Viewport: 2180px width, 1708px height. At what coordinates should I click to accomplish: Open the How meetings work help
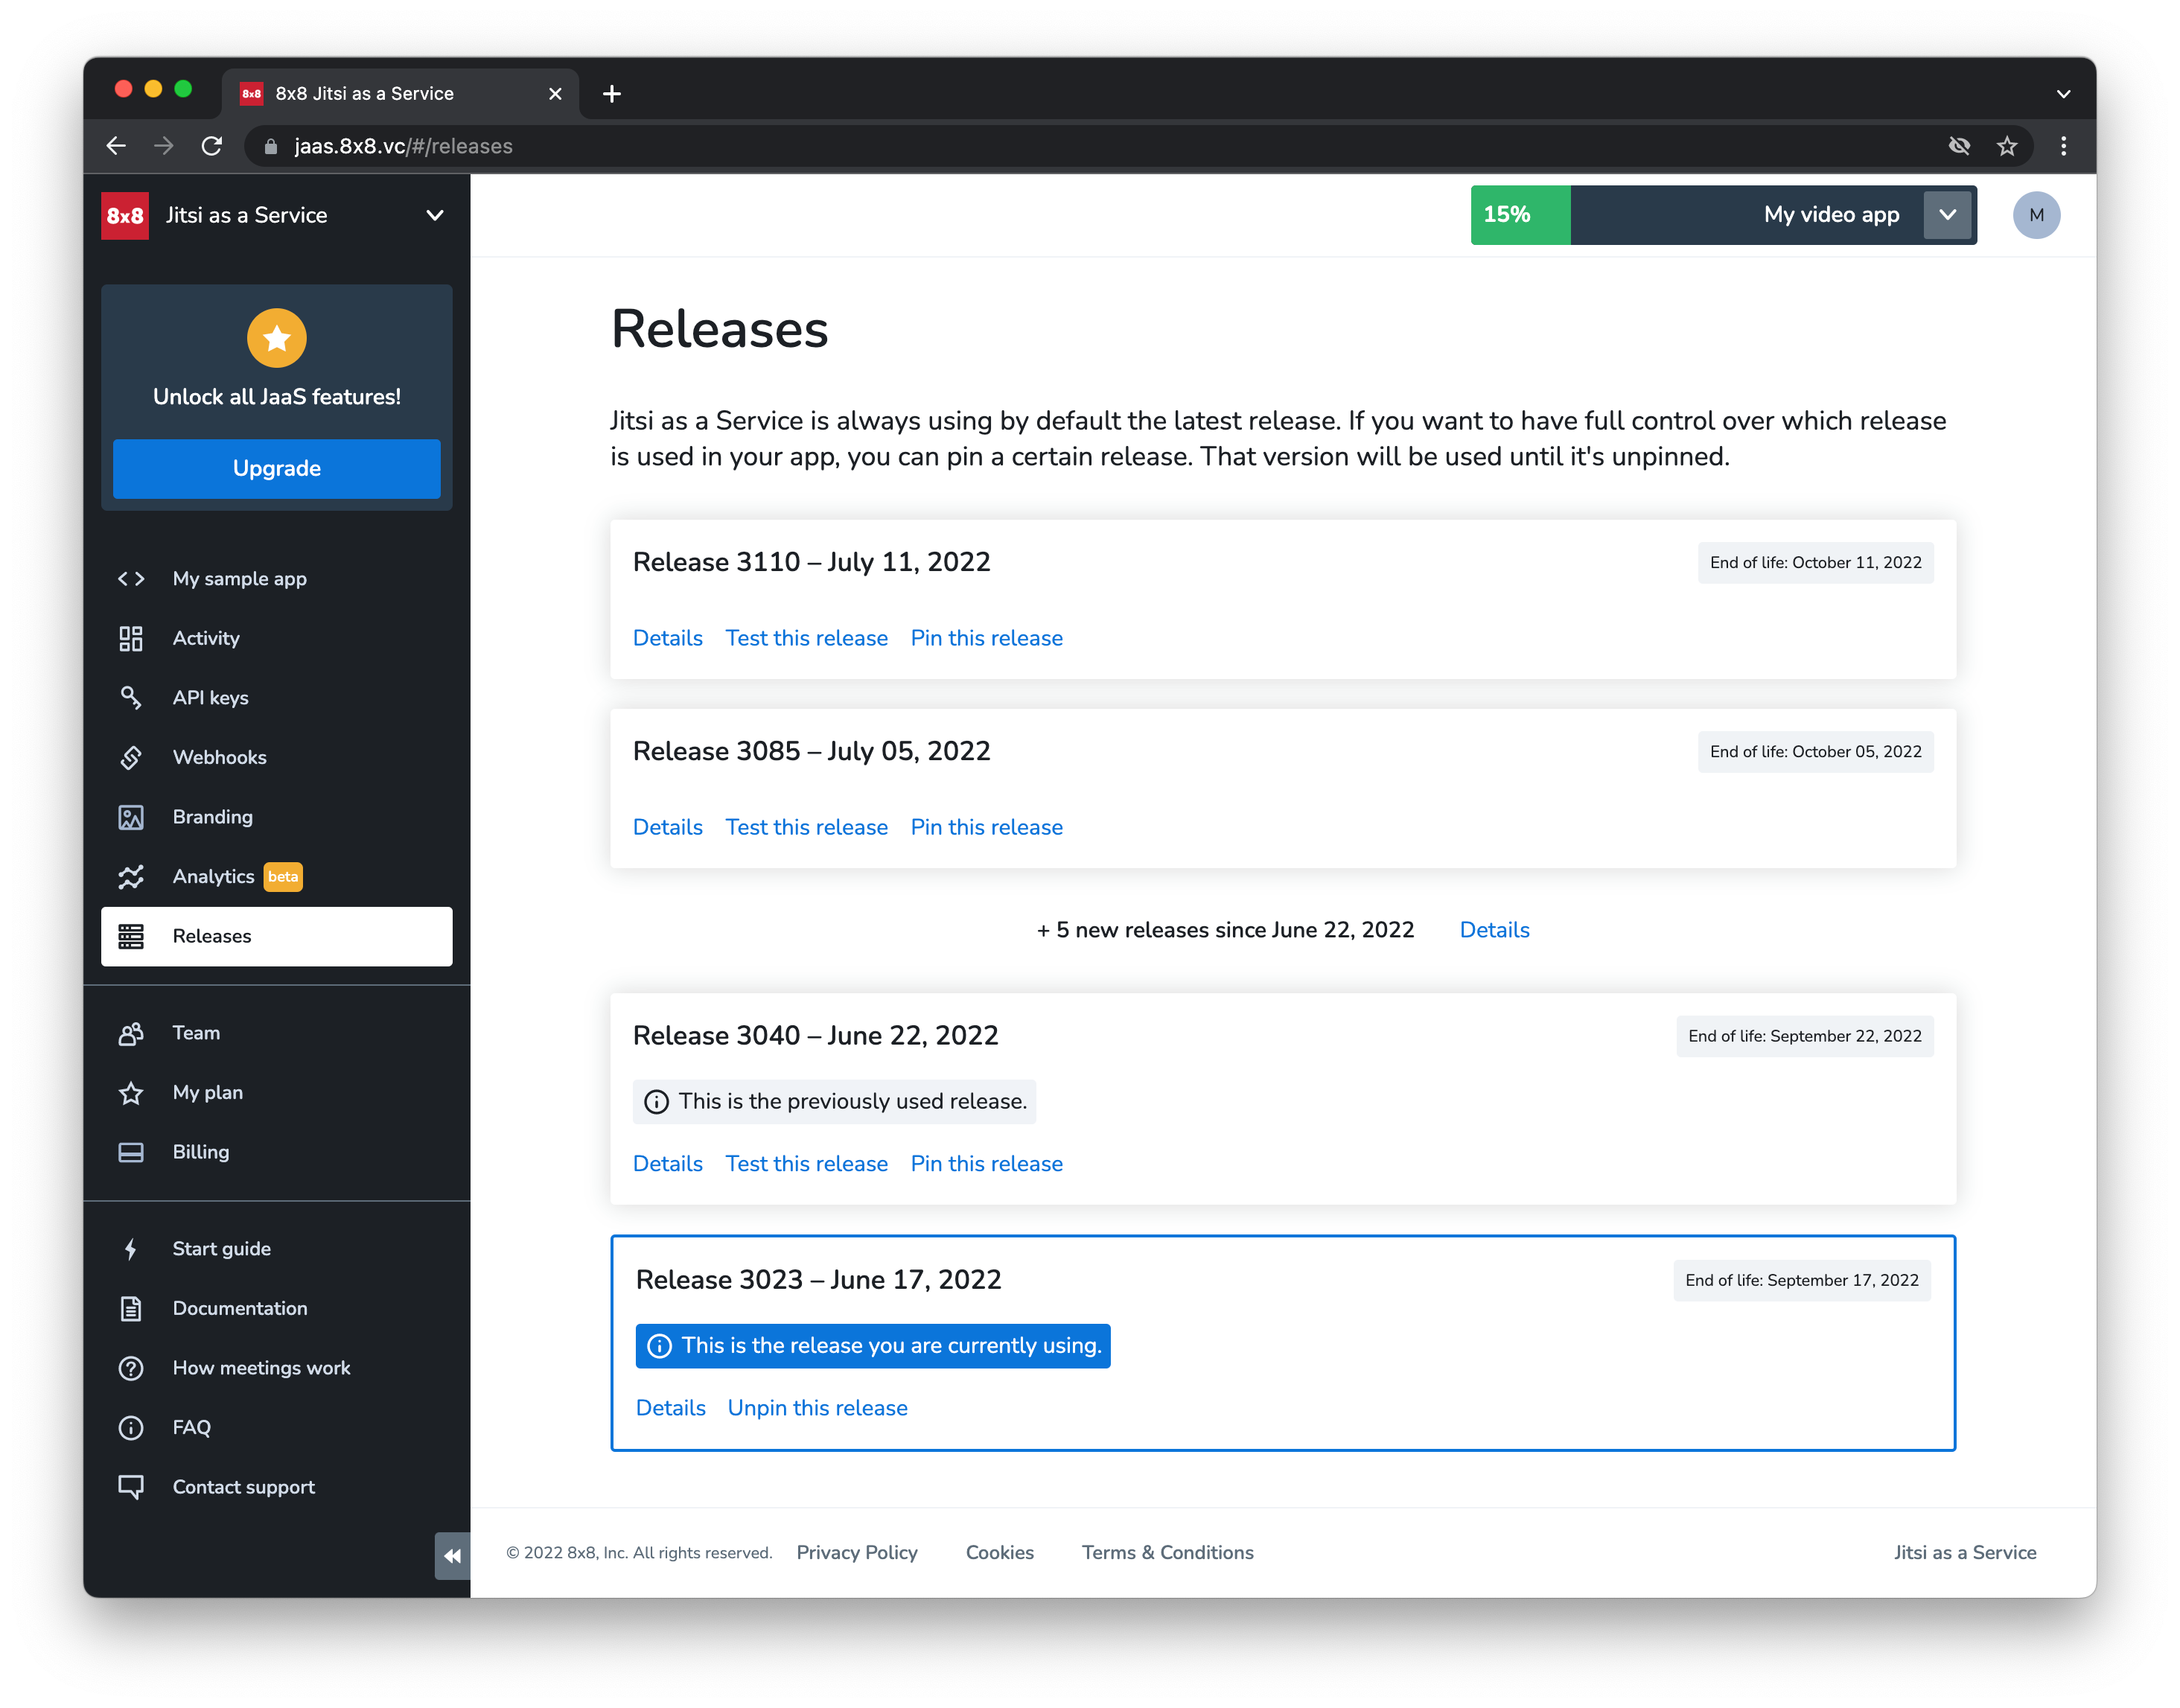pos(261,1367)
